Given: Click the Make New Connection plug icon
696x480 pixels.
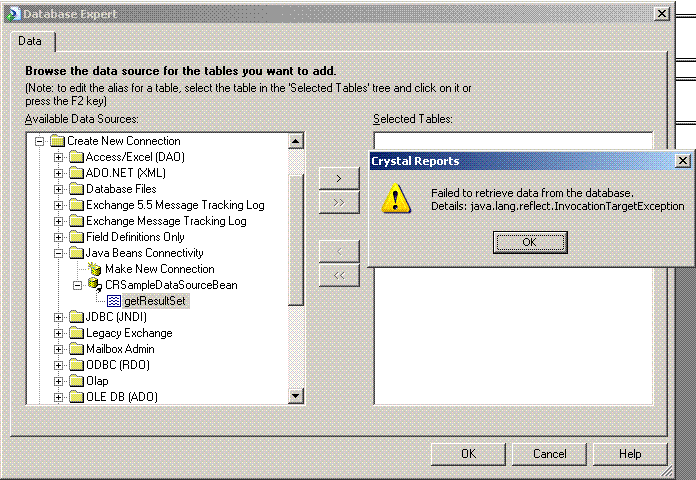Looking at the screenshot, I should 95,269.
